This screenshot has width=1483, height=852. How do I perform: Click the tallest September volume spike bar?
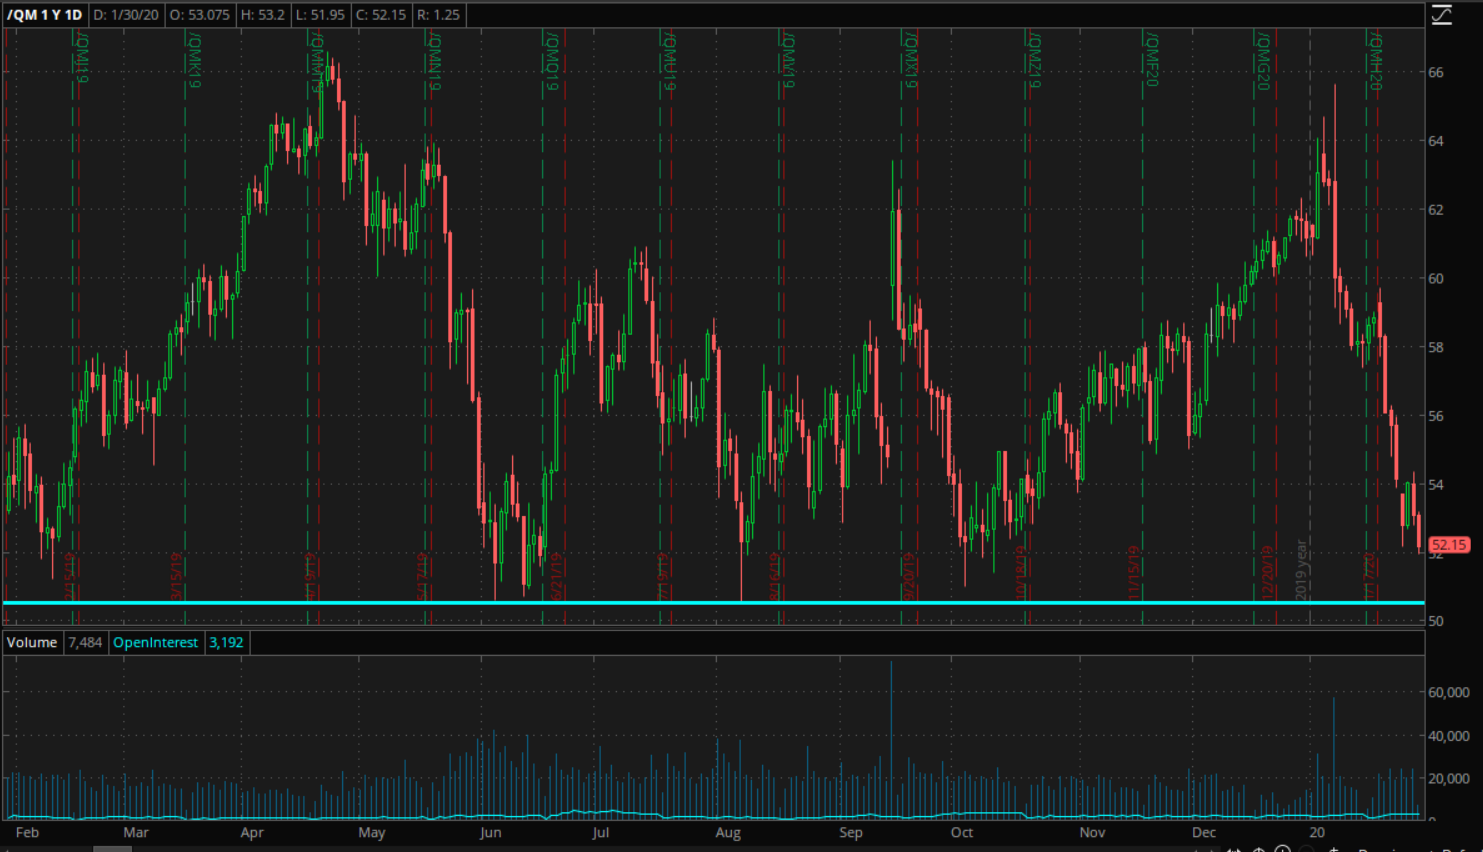(891, 740)
